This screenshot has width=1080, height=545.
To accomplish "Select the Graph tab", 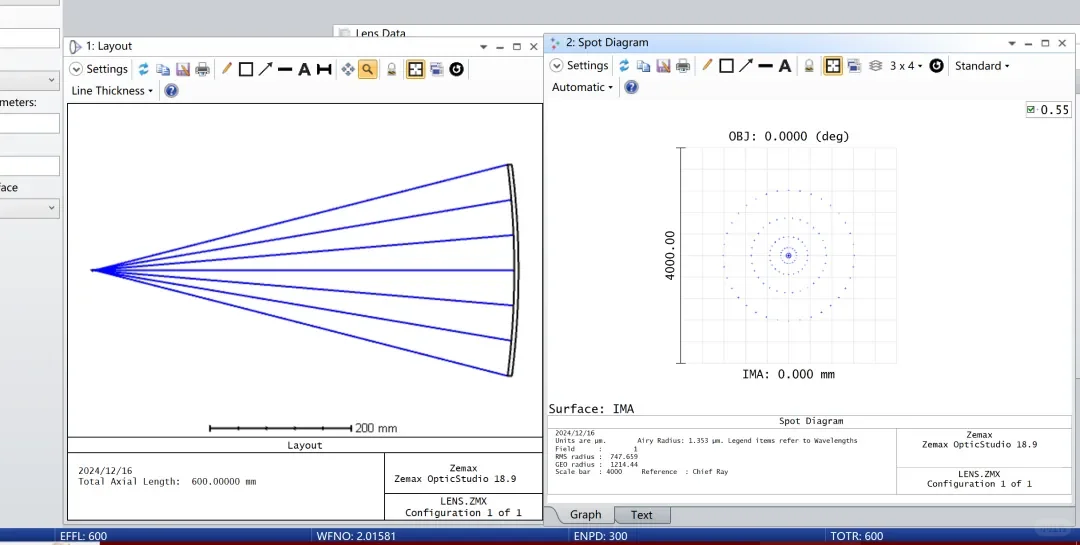I will [585, 515].
